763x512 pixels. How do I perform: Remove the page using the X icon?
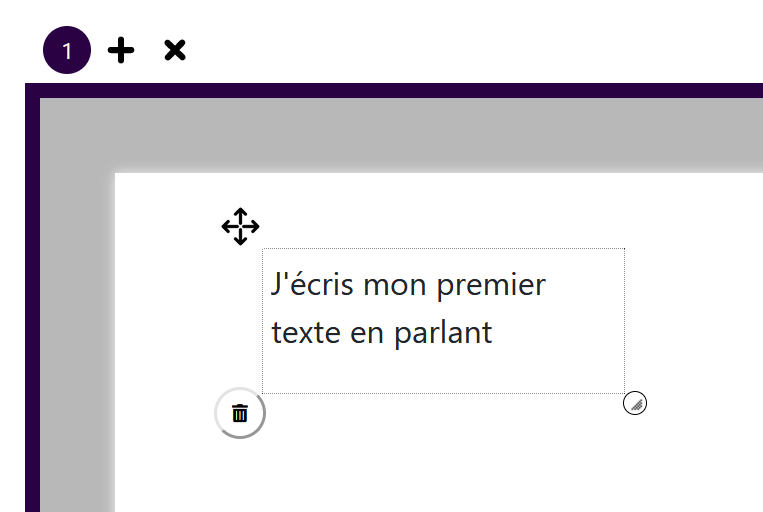175,50
